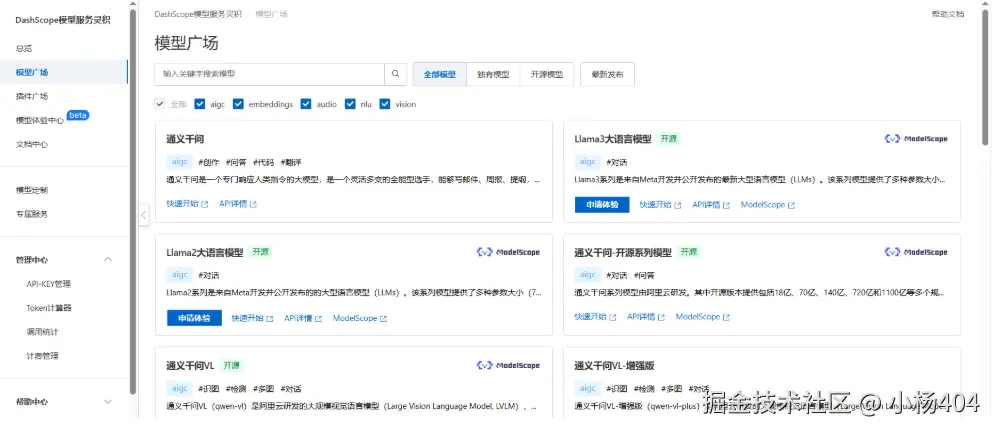The height and width of the screenshot is (432, 995).
Task: Open 快速开始 link on 通义千问-开源系列模型 card
Action: click(595, 317)
